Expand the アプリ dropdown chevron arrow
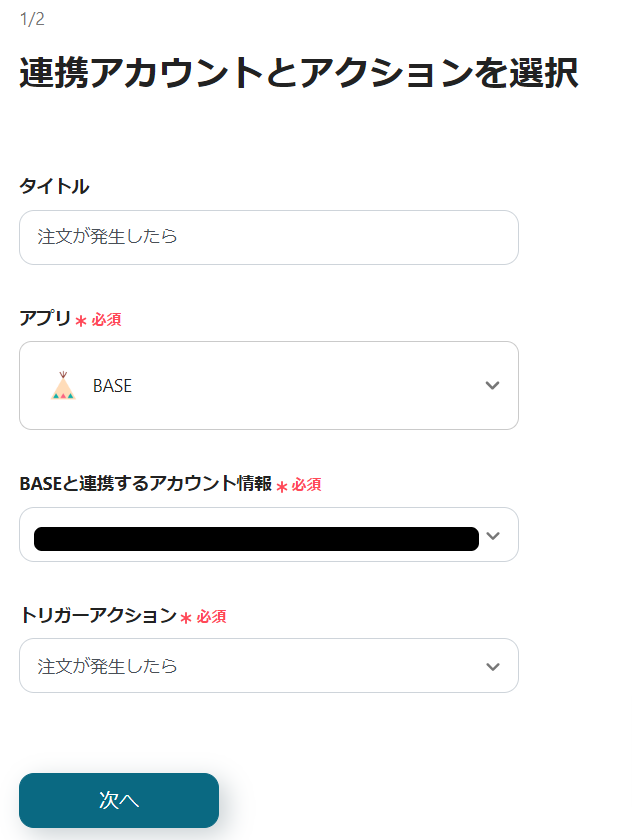This screenshot has width=632, height=840. click(491, 386)
